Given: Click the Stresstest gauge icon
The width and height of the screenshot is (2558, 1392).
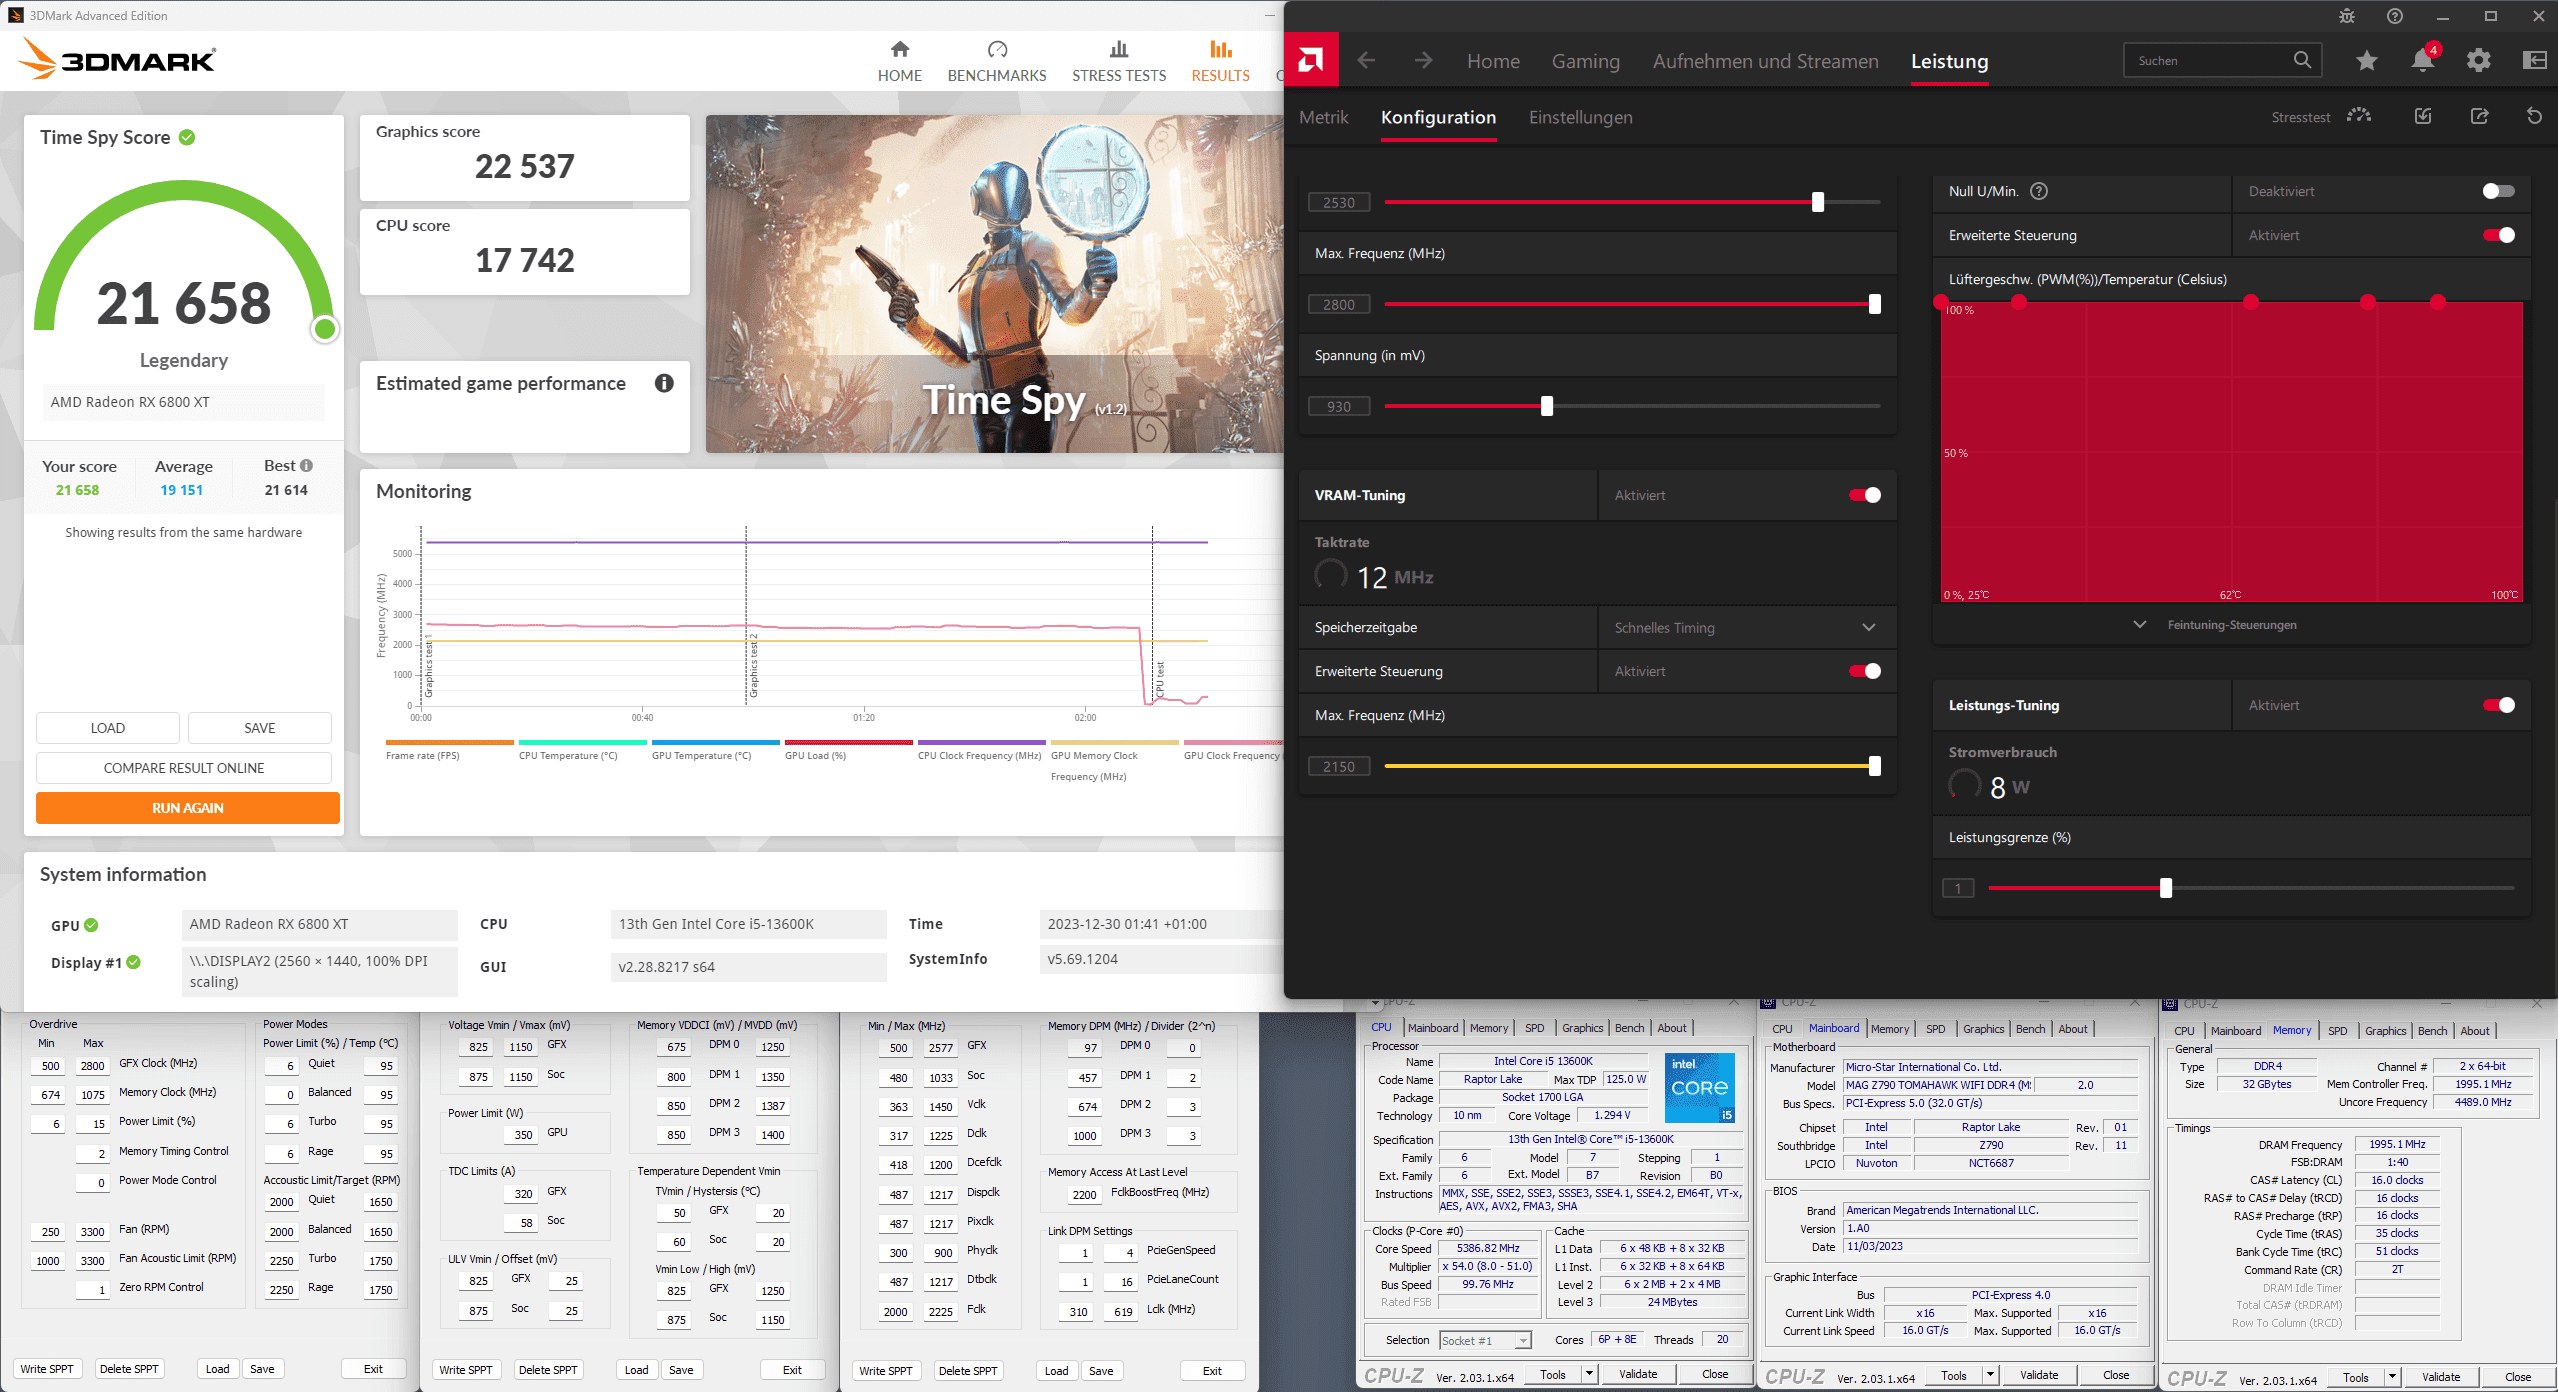Looking at the screenshot, I should coord(2359,116).
